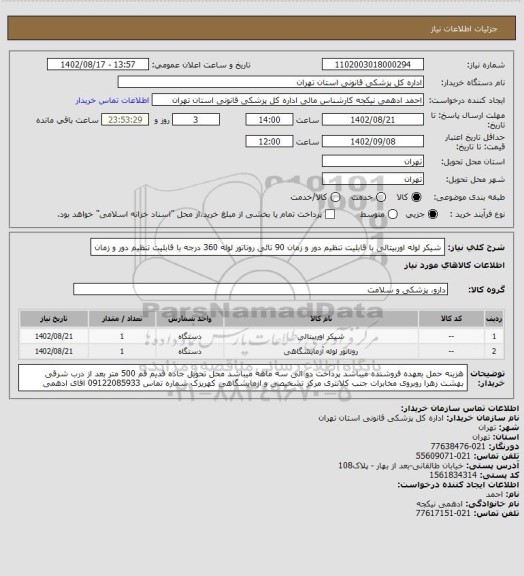Click the row 2 unit دستگاه
The height and width of the screenshot is (576, 524).
[x=190, y=352]
